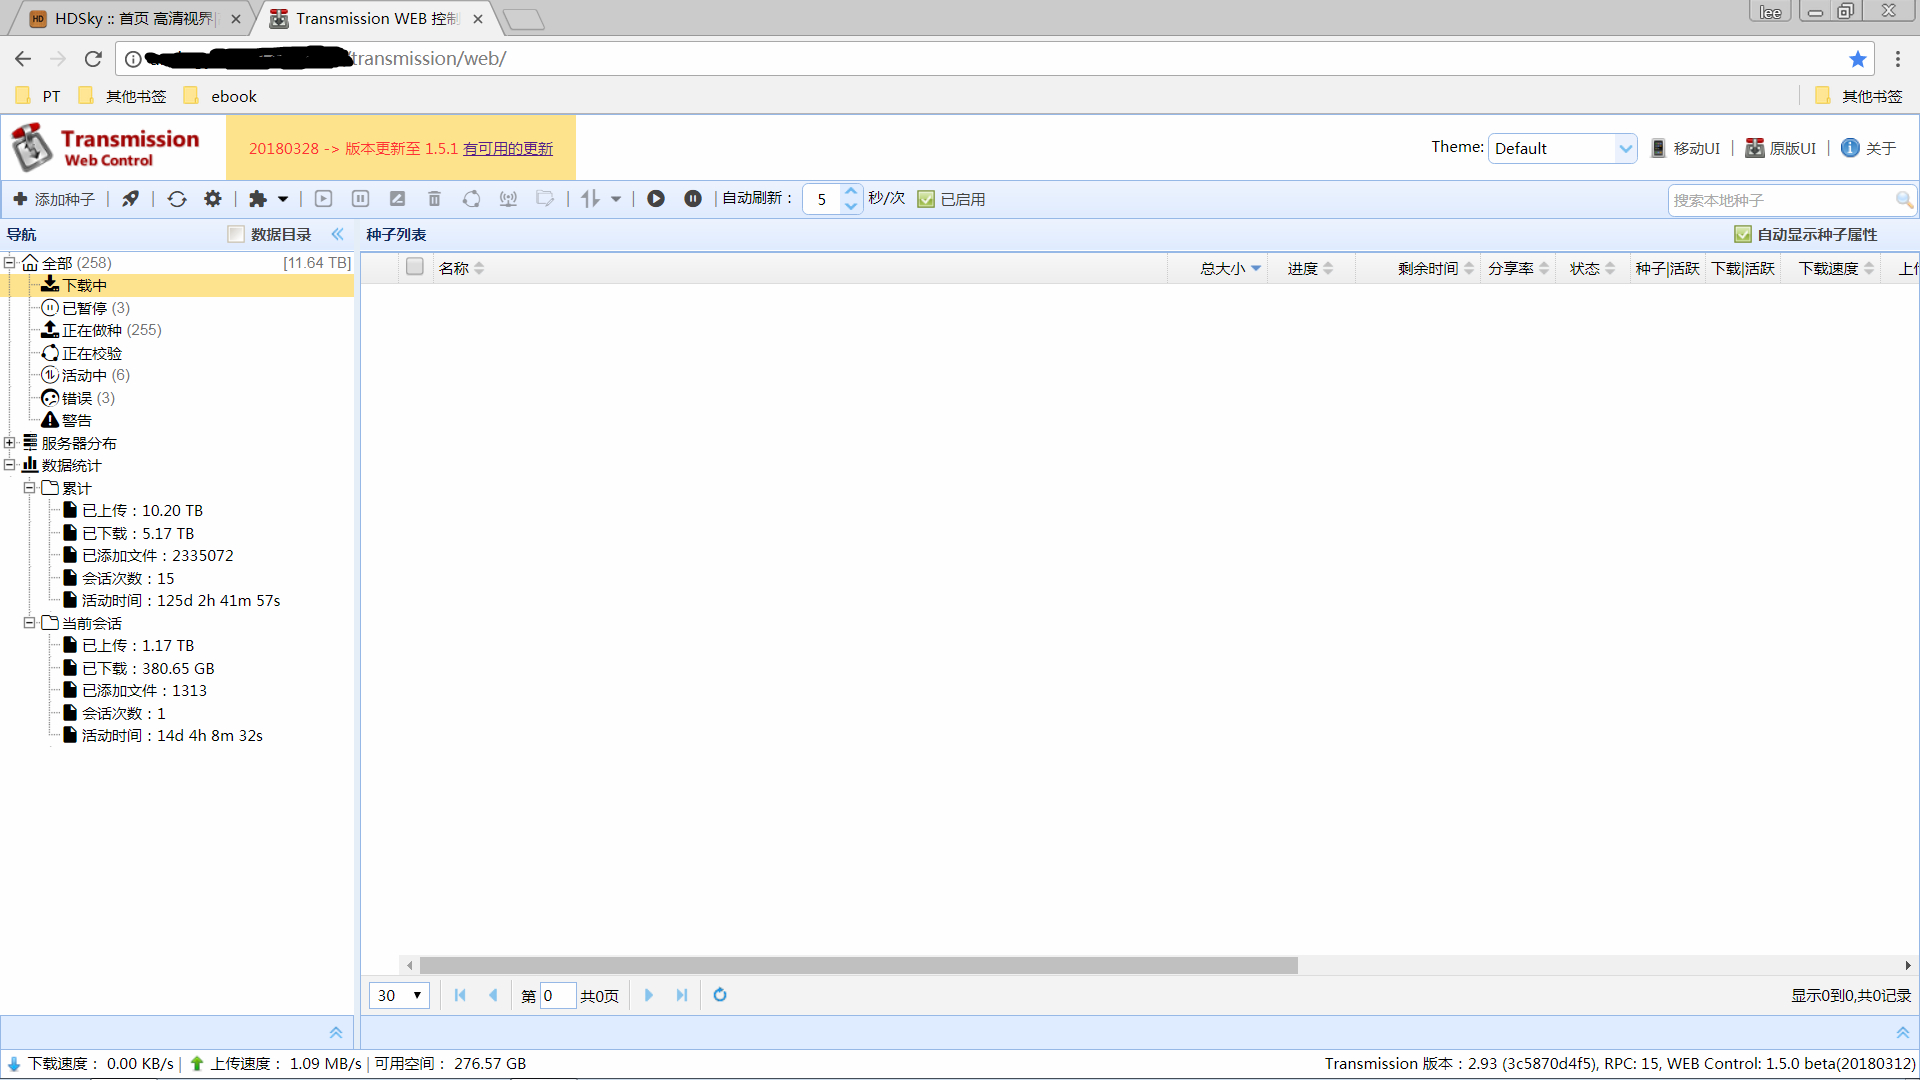Viewport: 1920px width, 1080px height.
Task: Sort by 下载速度 column
Action: point(1836,268)
